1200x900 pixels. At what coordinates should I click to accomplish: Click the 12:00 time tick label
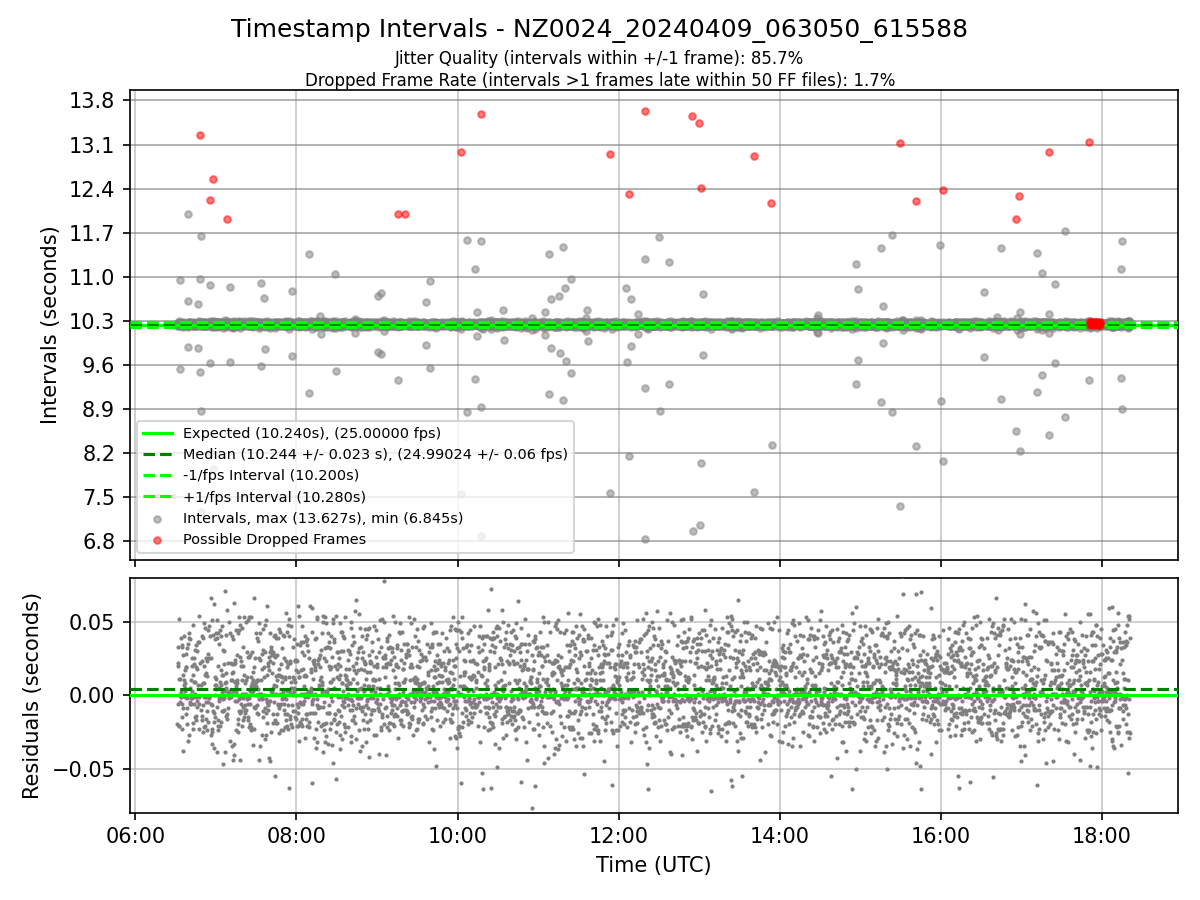[618, 834]
